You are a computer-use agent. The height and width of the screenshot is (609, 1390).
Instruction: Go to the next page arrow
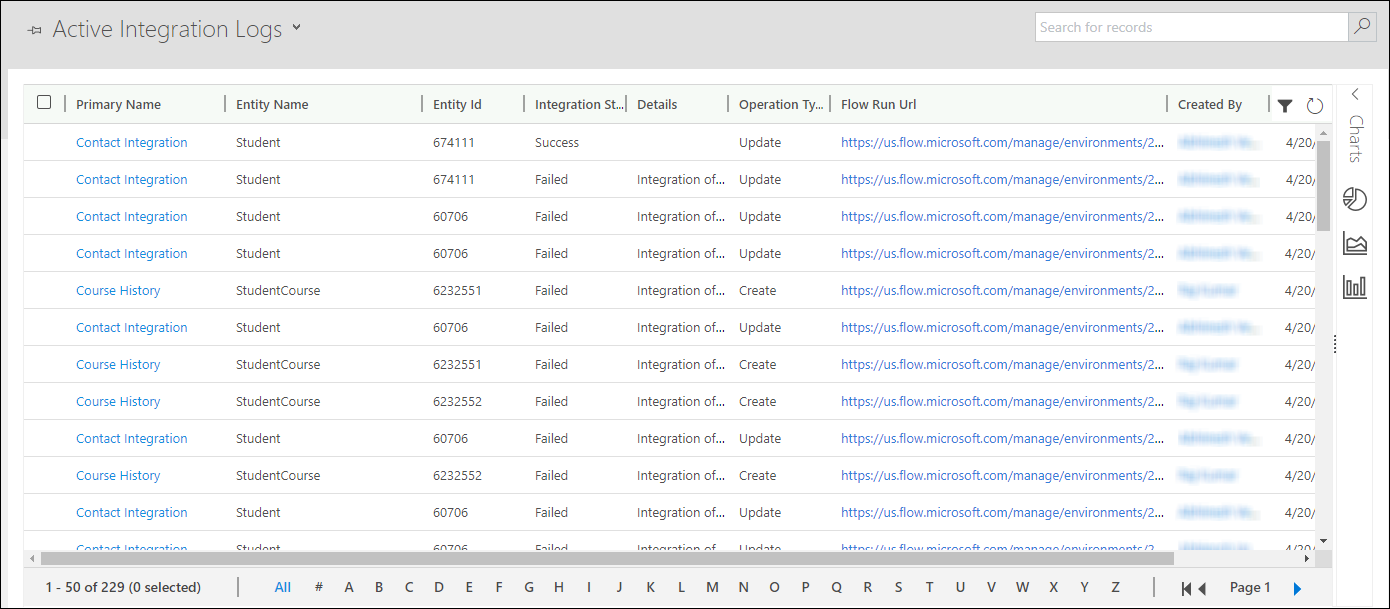1297,588
